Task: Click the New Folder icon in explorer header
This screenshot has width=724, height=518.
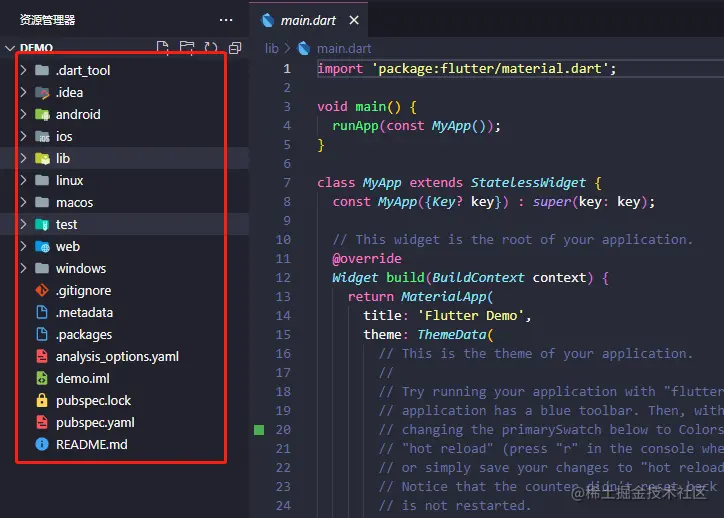Action: pos(187,48)
